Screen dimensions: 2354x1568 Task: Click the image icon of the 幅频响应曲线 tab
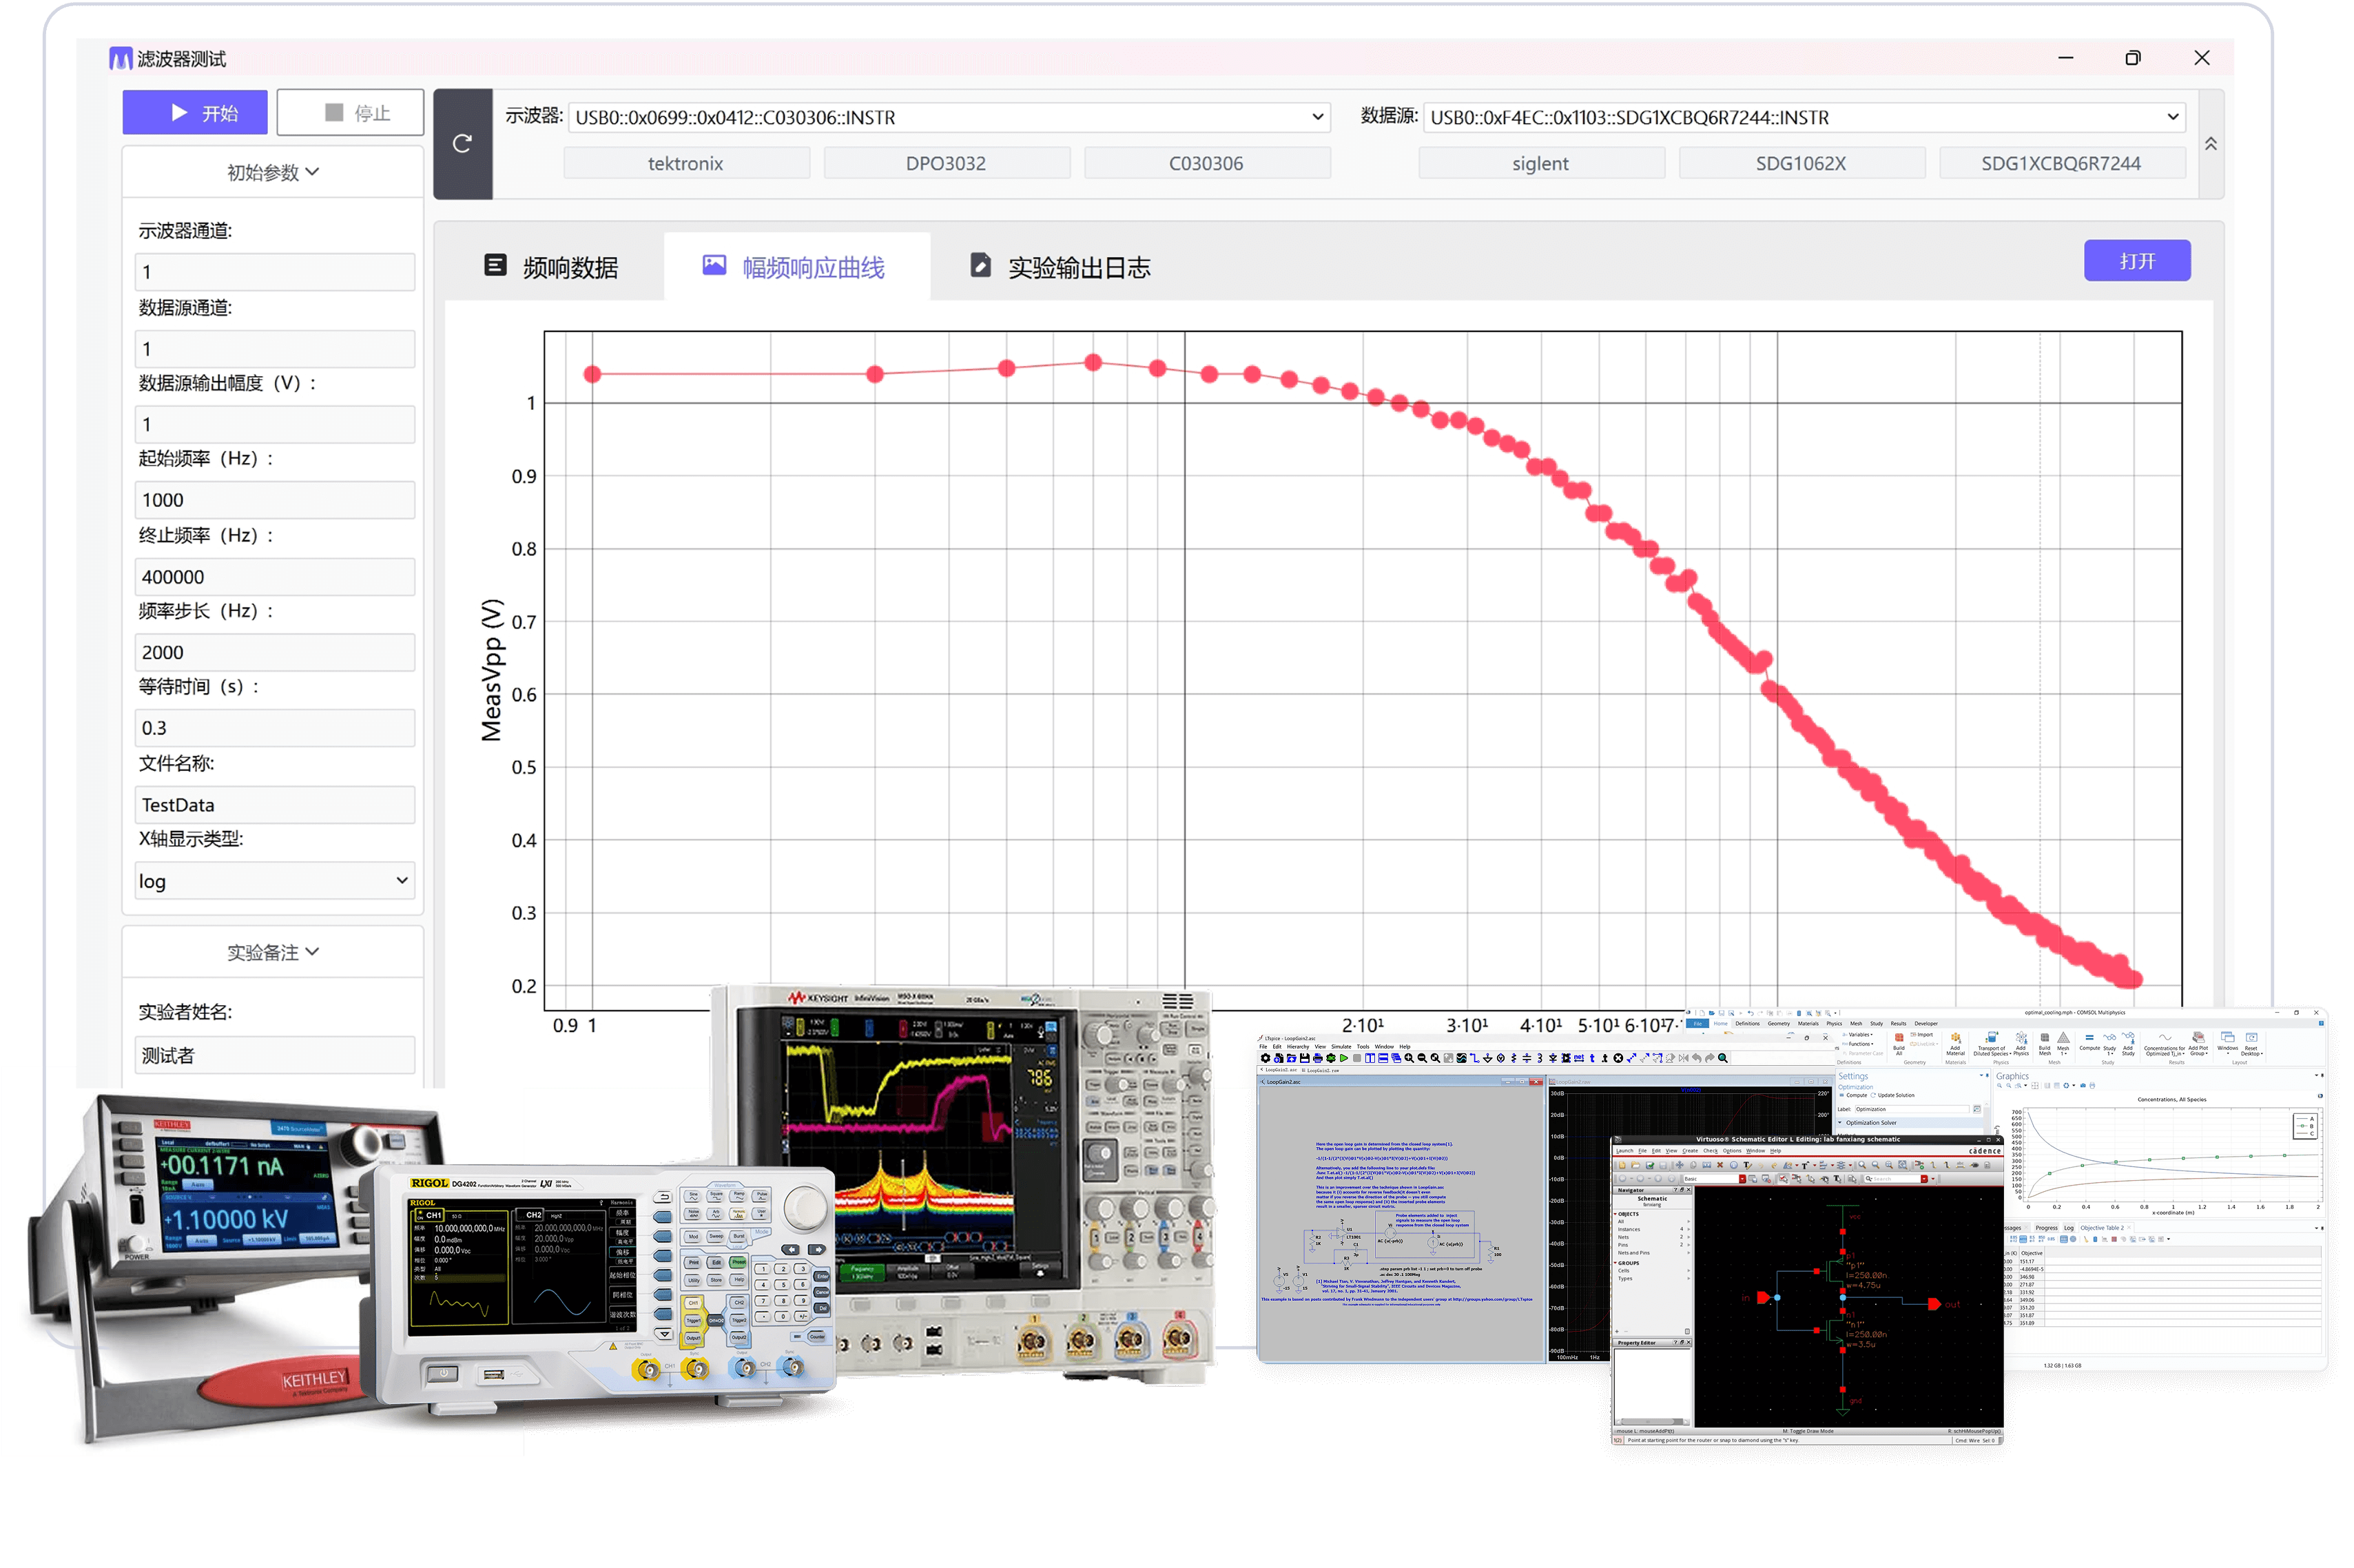[714, 265]
